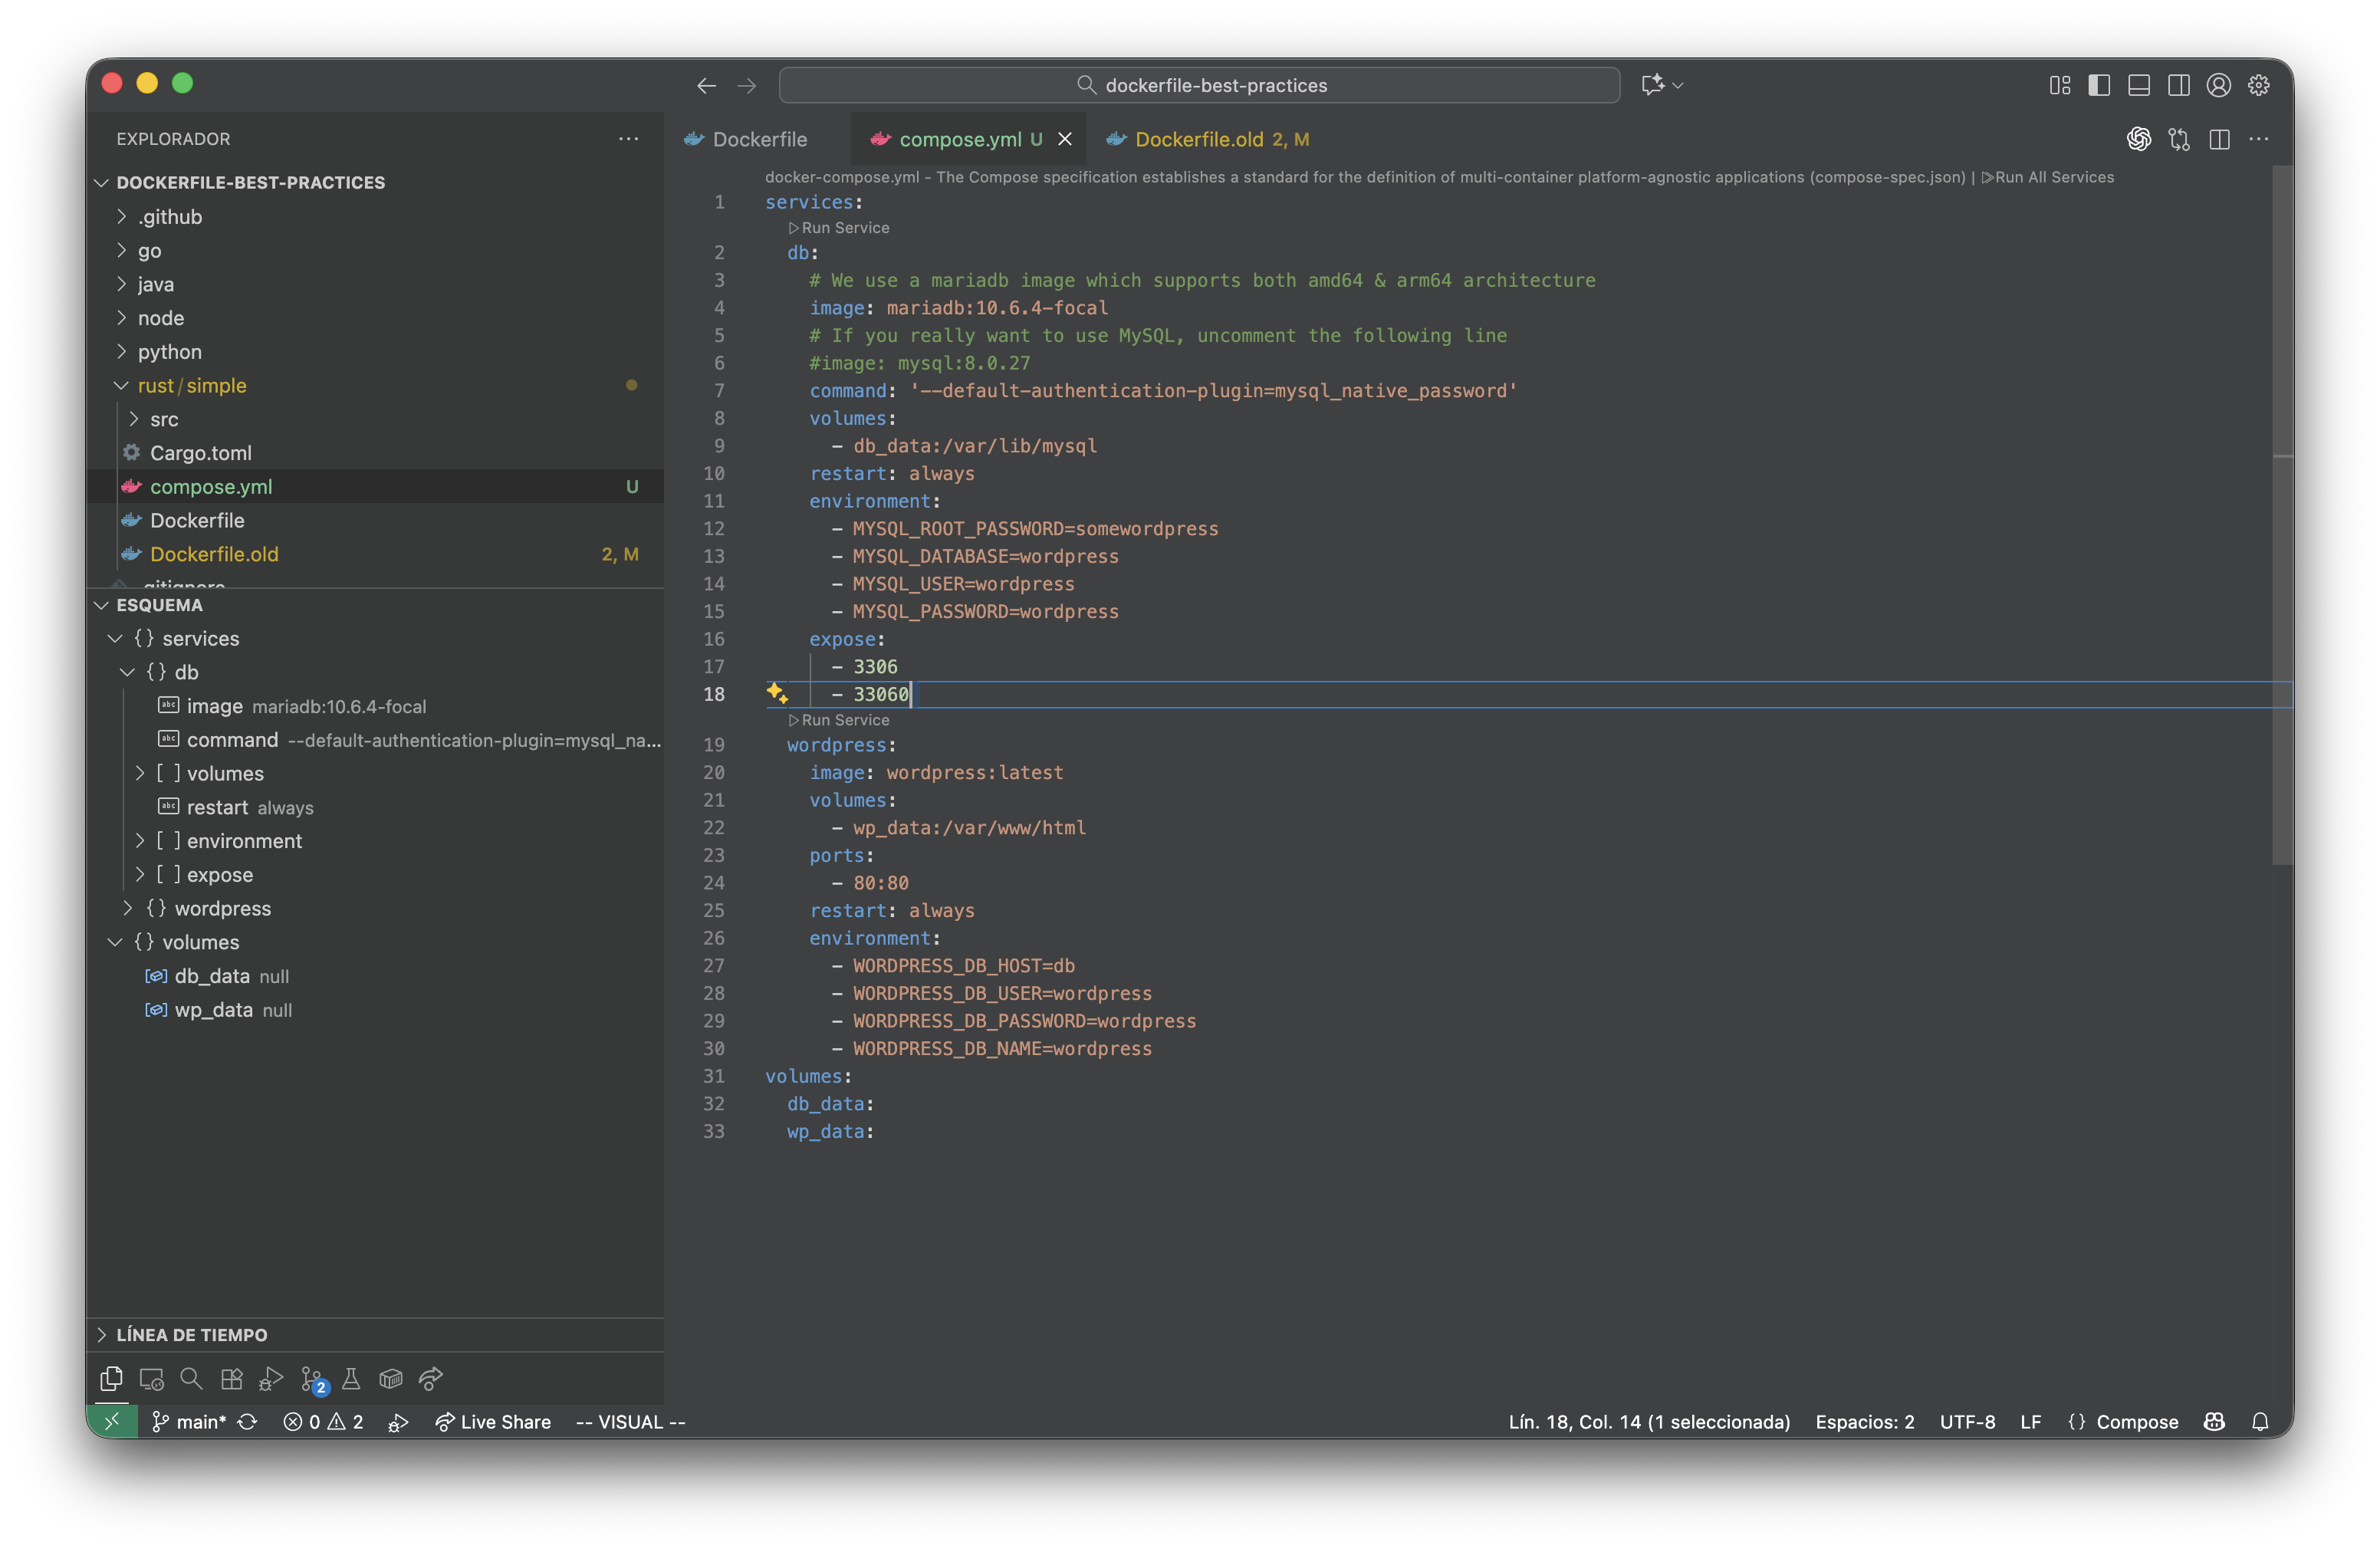This screenshot has height=1552, width=2380.
Task: Open the Search view icon
Action: [x=191, y=1379]
